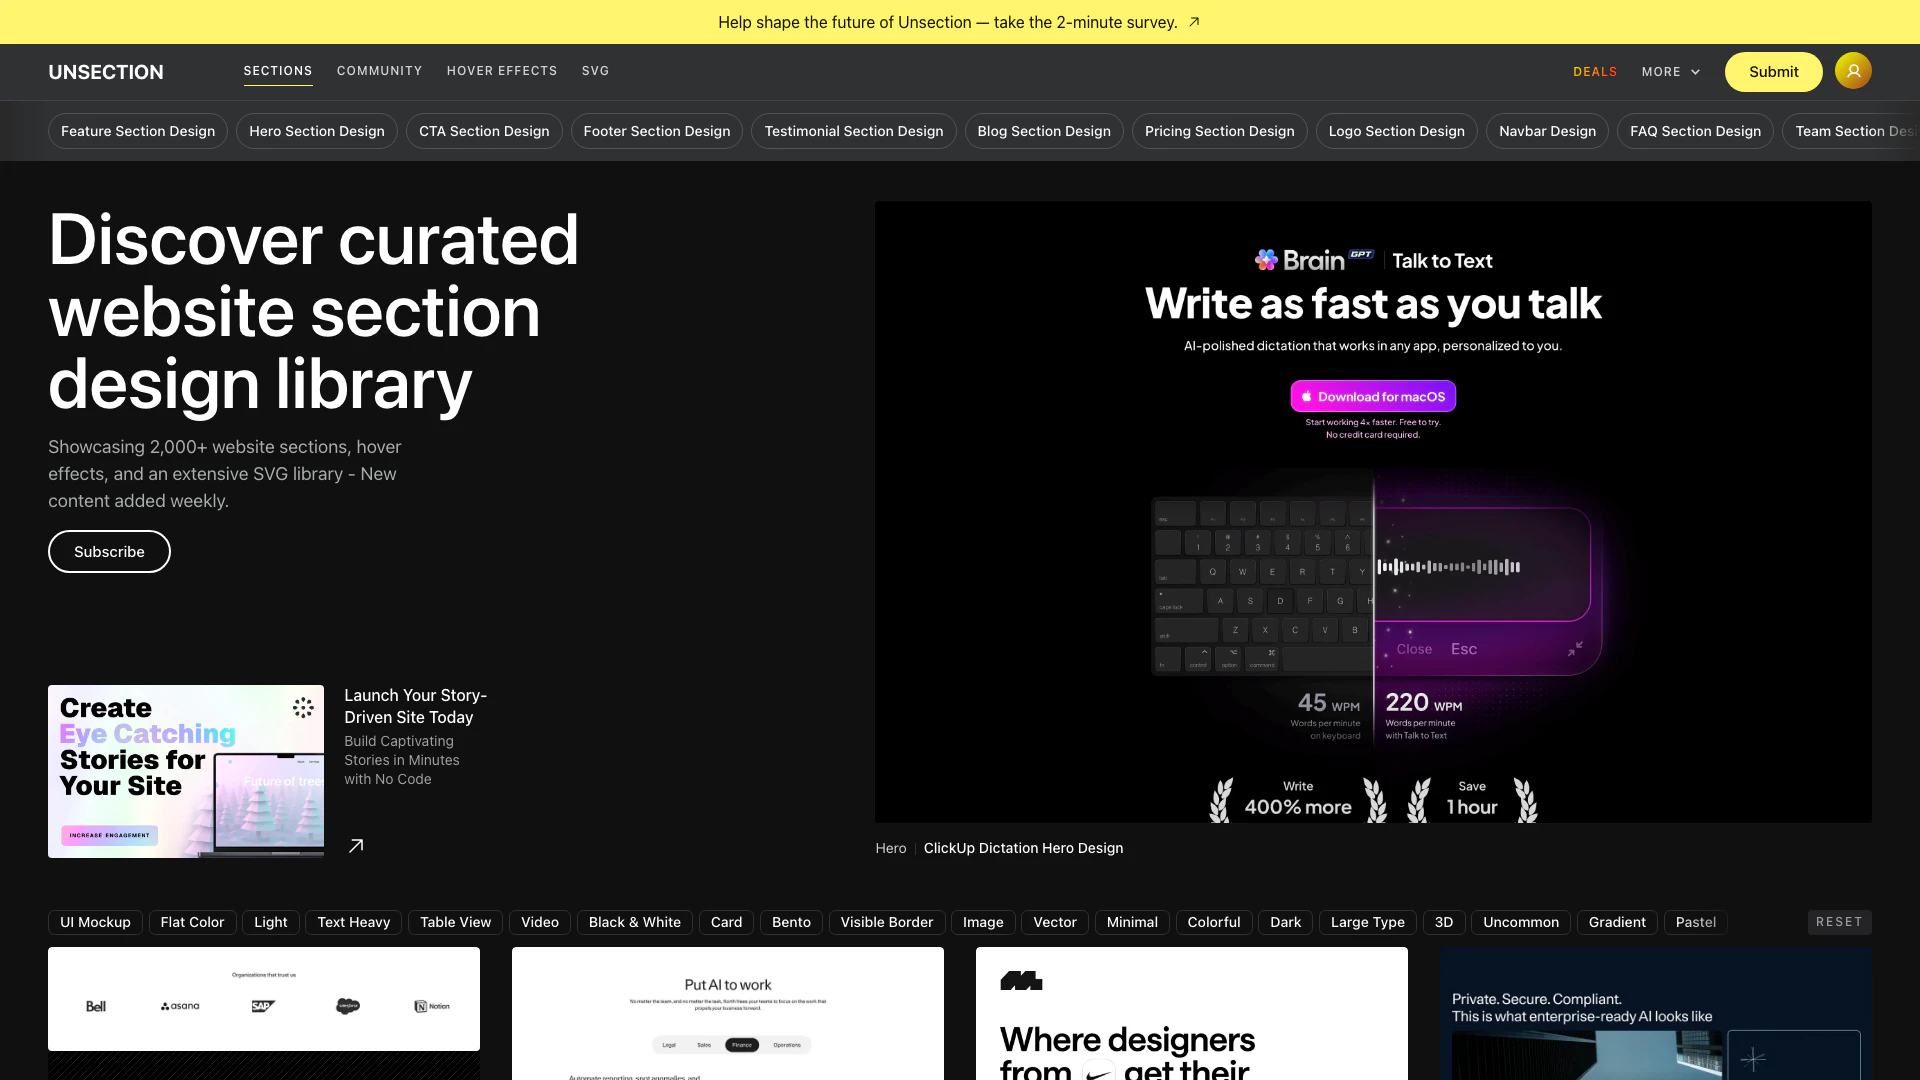This screenshot has width=1920, height=1080.
Task: Click arrow icon under Launch Your Story-Driven Site
Action: pos(356,846)
